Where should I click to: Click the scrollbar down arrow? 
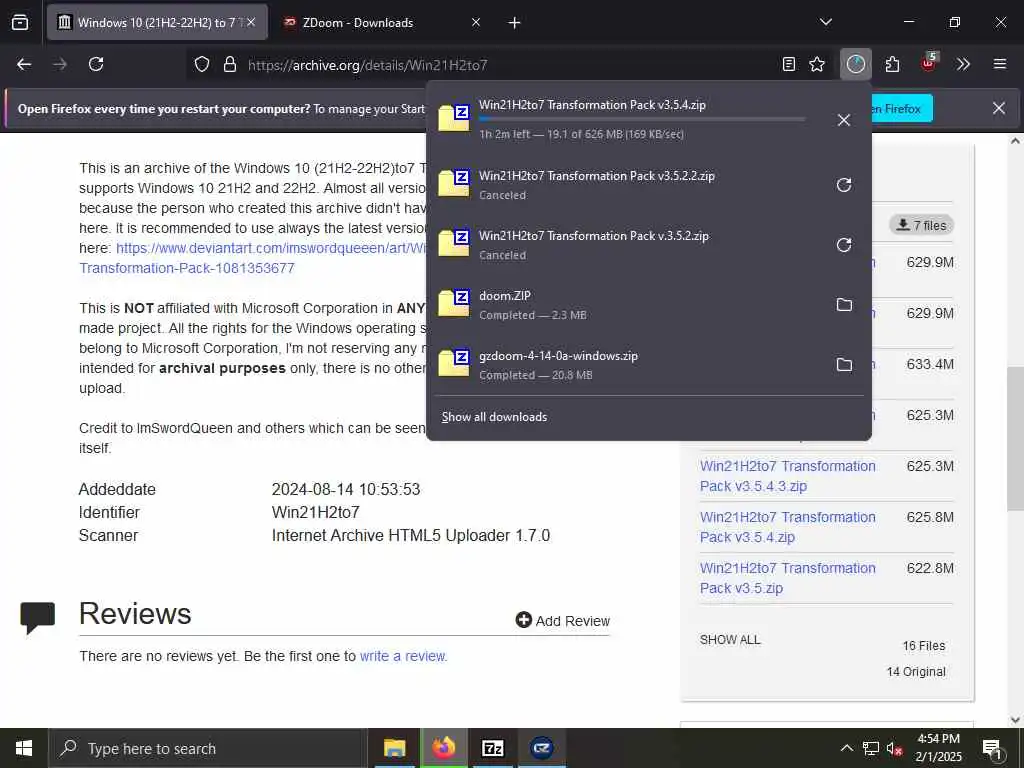1015,719
